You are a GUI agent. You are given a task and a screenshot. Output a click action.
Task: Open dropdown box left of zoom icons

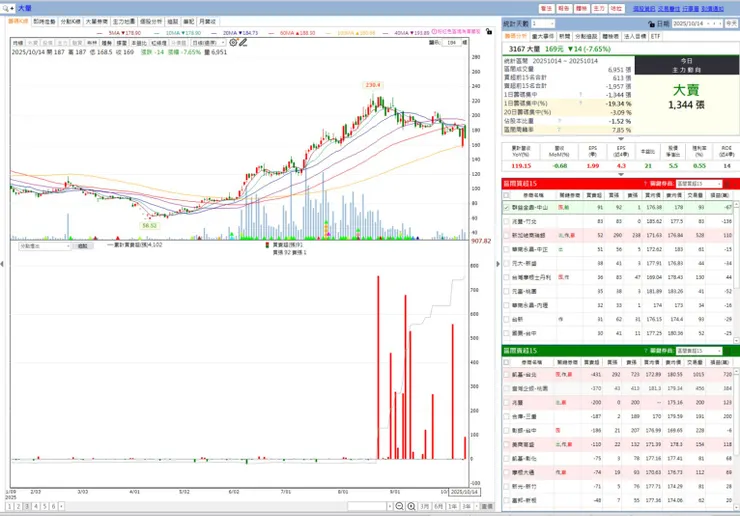(x=370, y=506)
